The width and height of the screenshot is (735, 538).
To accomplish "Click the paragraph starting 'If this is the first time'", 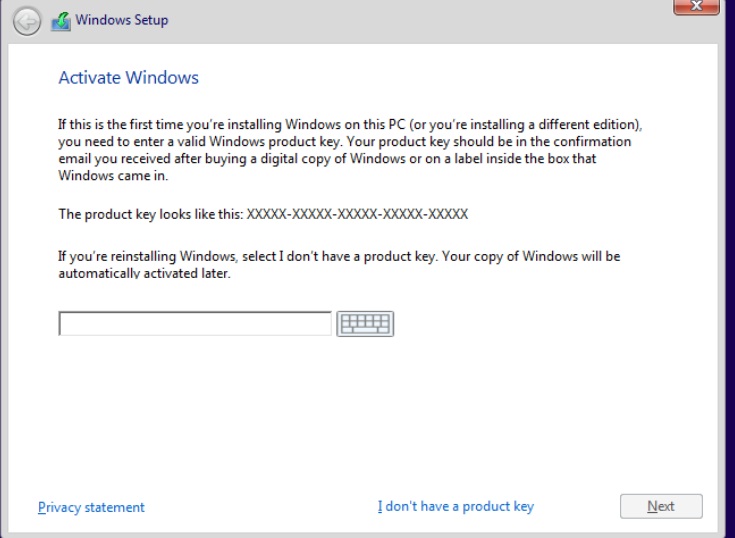I will (350, 150).
